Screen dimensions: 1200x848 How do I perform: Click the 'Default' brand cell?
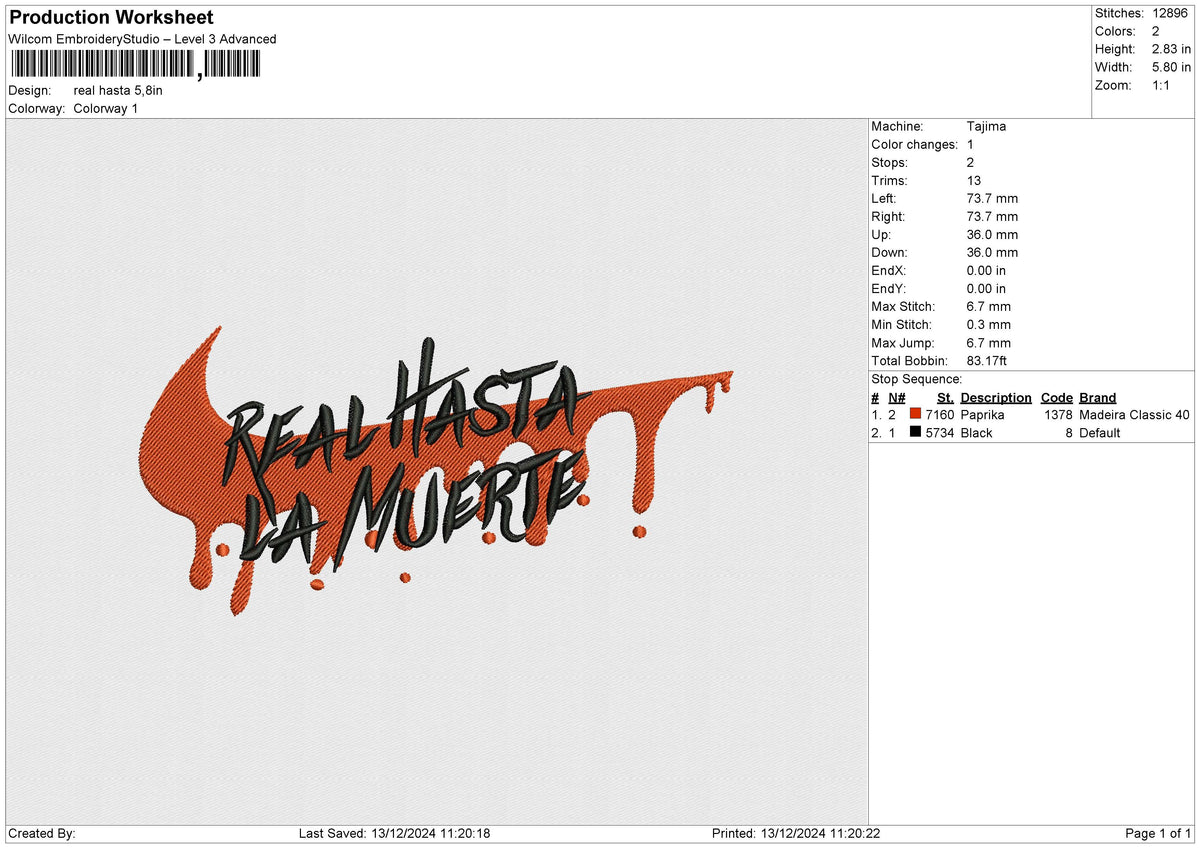tap(1100, 433)
